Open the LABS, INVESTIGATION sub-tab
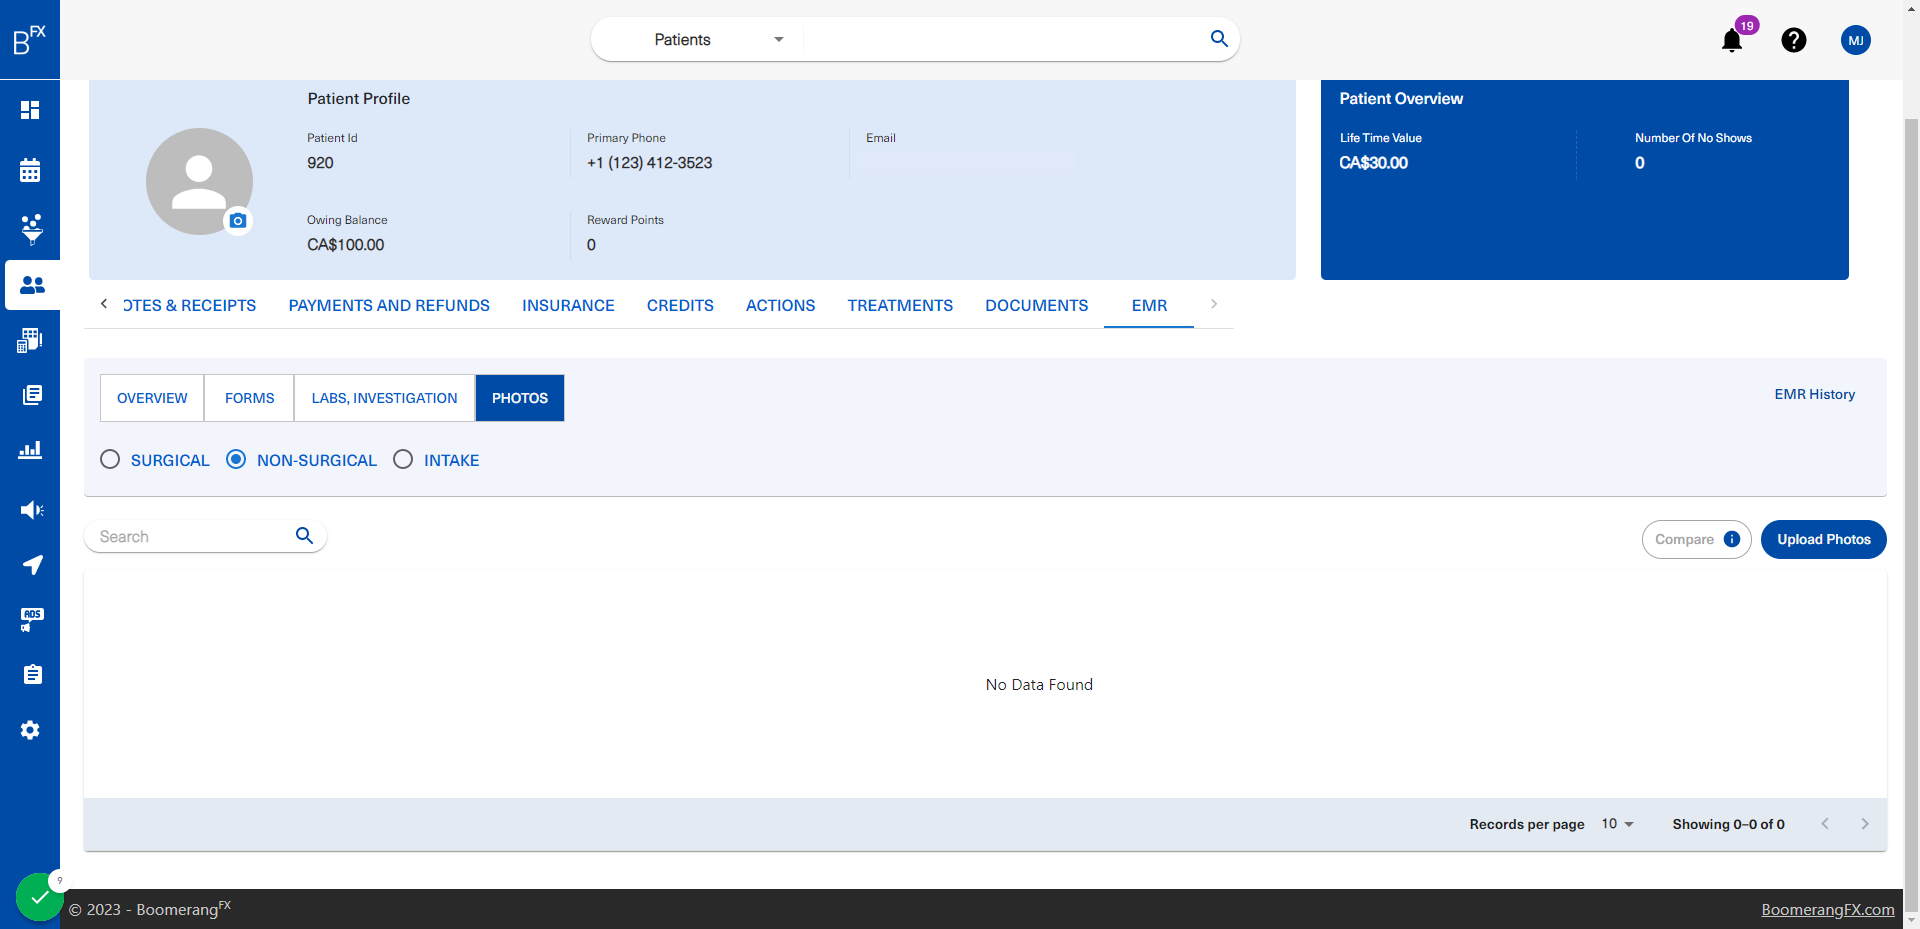Viewport: 1920px width, 929px height. click(384, 398)
